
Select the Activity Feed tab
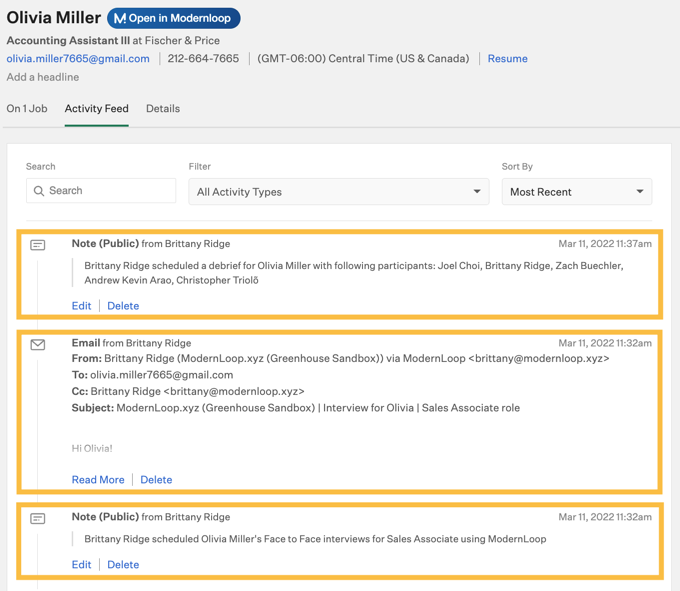point(96,109)
